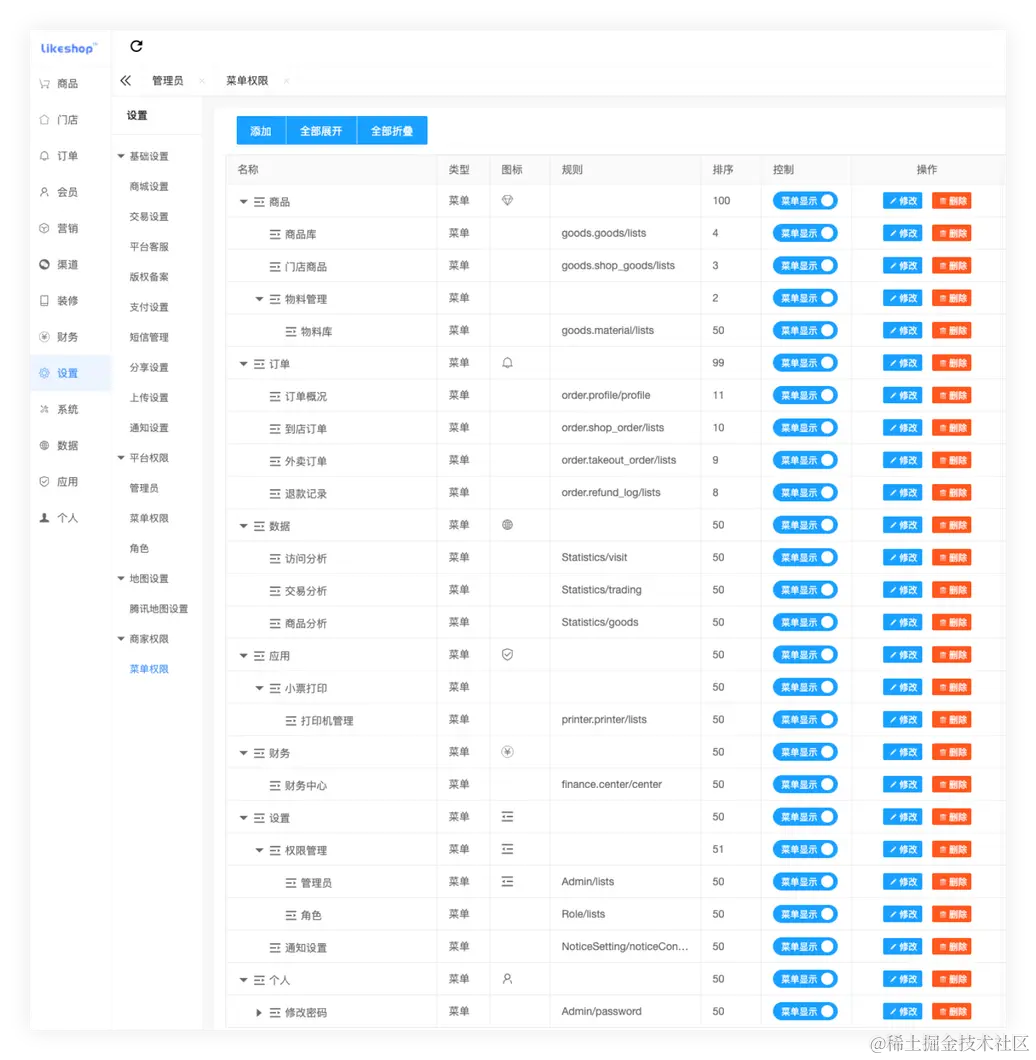Screen dimensions: 1036x1060
Task: Toggle 菜单显示 switch for 打印机管理 row
Action: coord(805,720)
